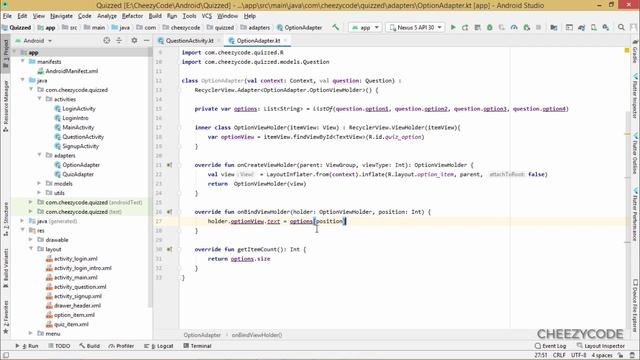This screenshot has width=640, height=360.
Task: Click the override gutter icon for getItemCount
Action: tap(169, 249)
